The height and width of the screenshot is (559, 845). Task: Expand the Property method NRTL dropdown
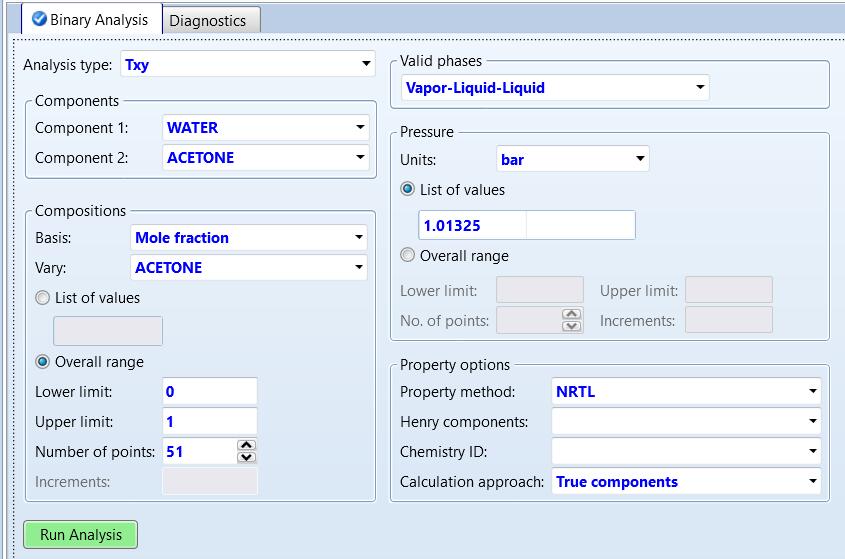click(812, 392)
